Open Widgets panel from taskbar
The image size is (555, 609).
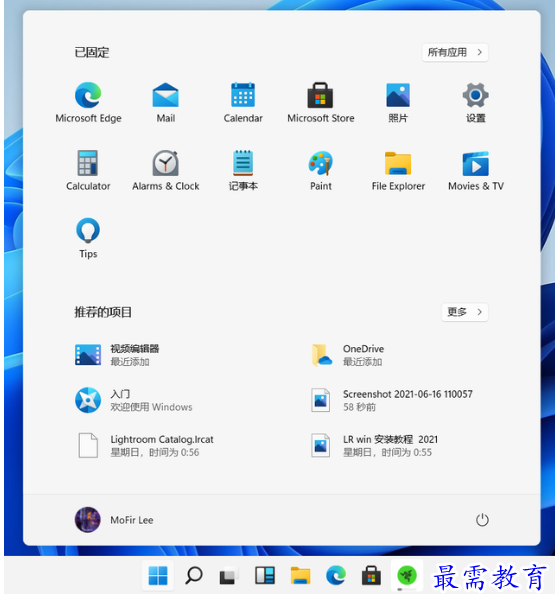(265, 575)
